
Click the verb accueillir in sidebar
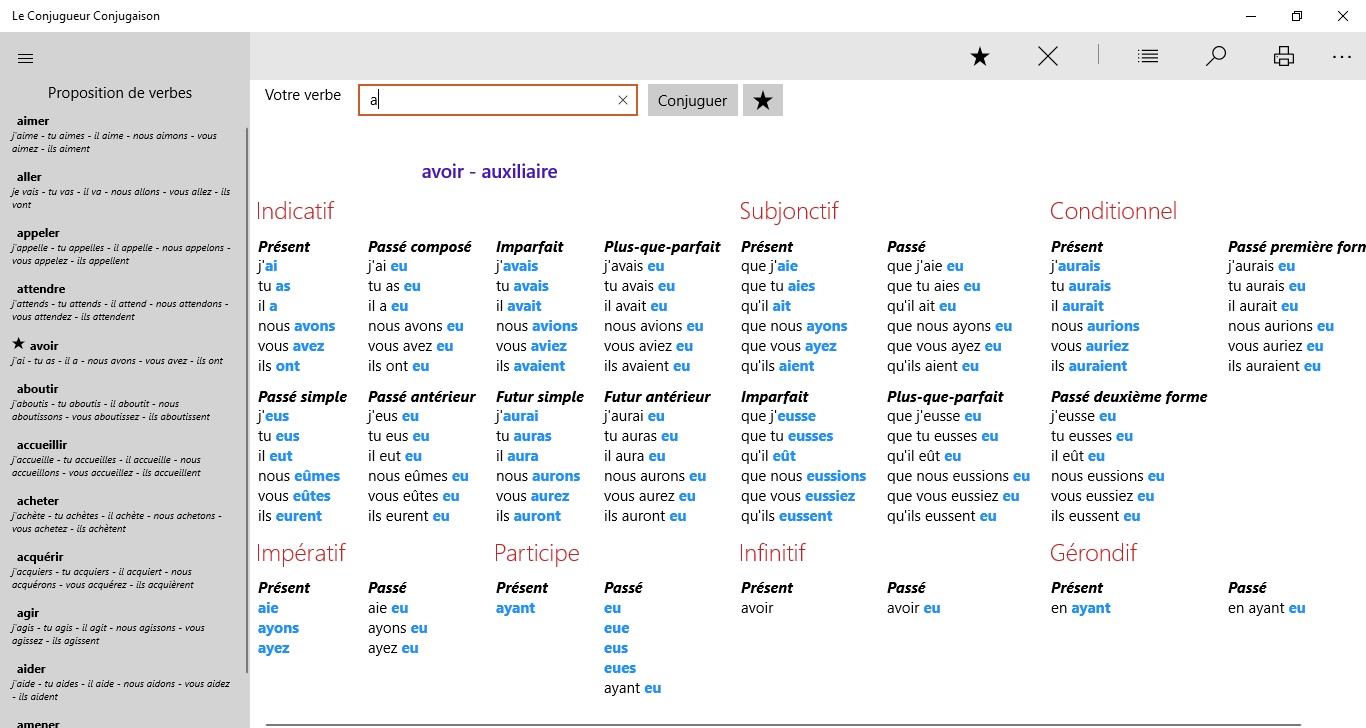(44, 445)
